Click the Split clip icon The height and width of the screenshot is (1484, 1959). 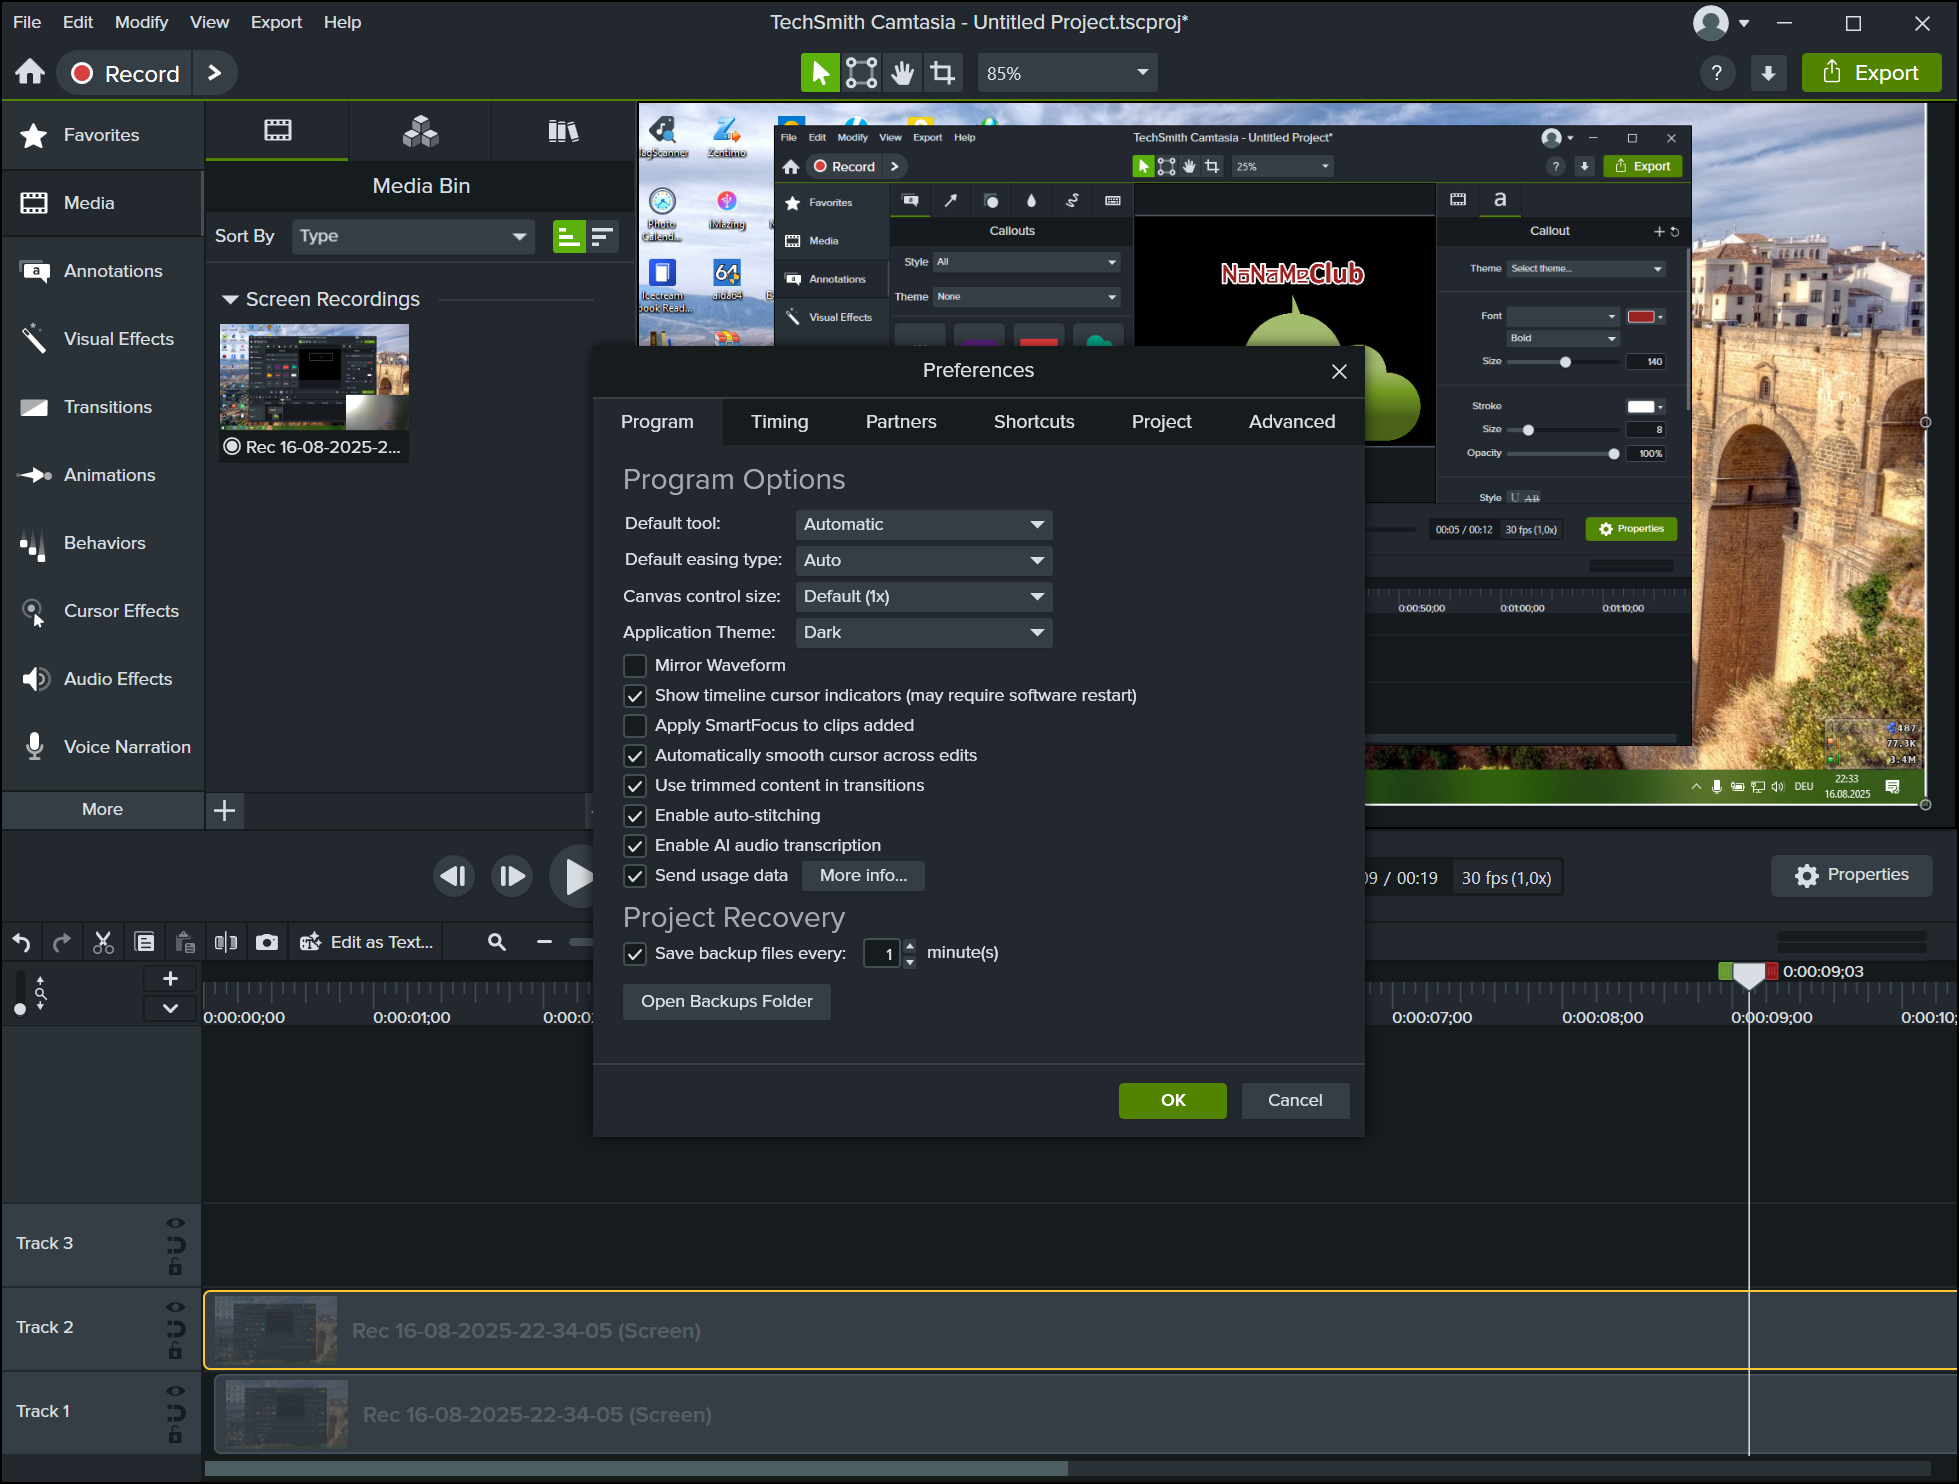[x=226, y=942]
